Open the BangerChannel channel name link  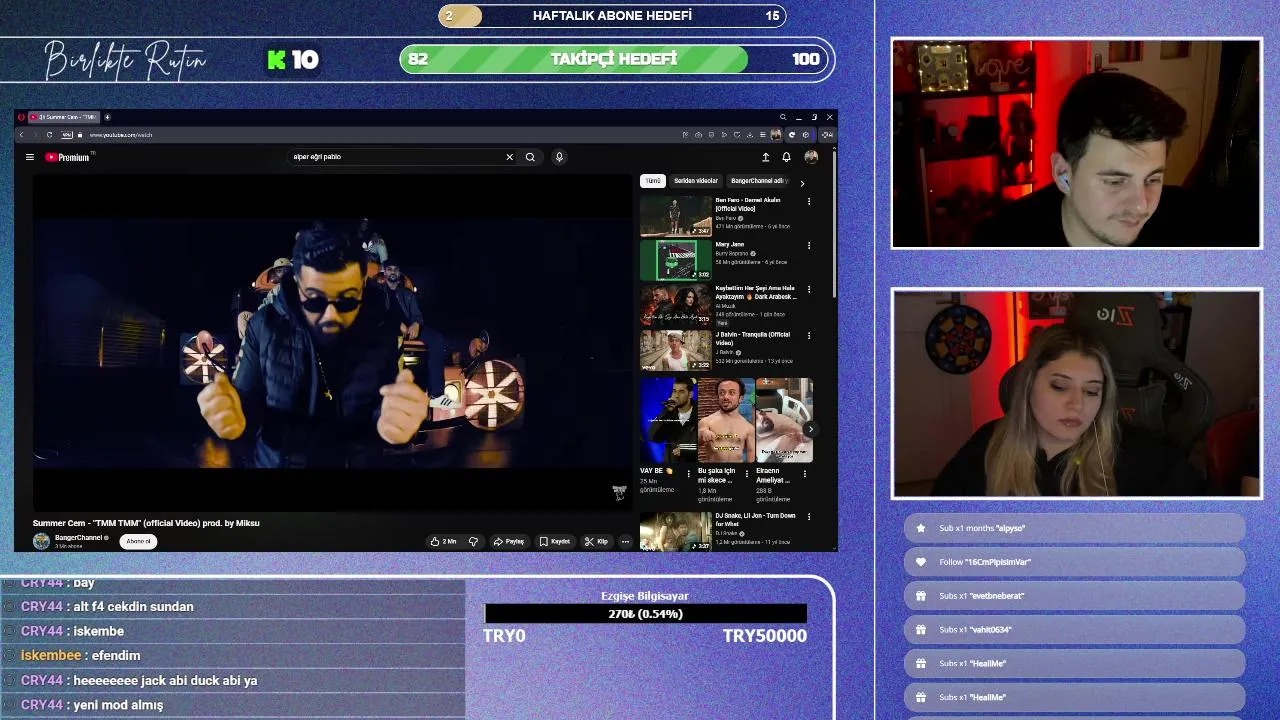(78, 538)
